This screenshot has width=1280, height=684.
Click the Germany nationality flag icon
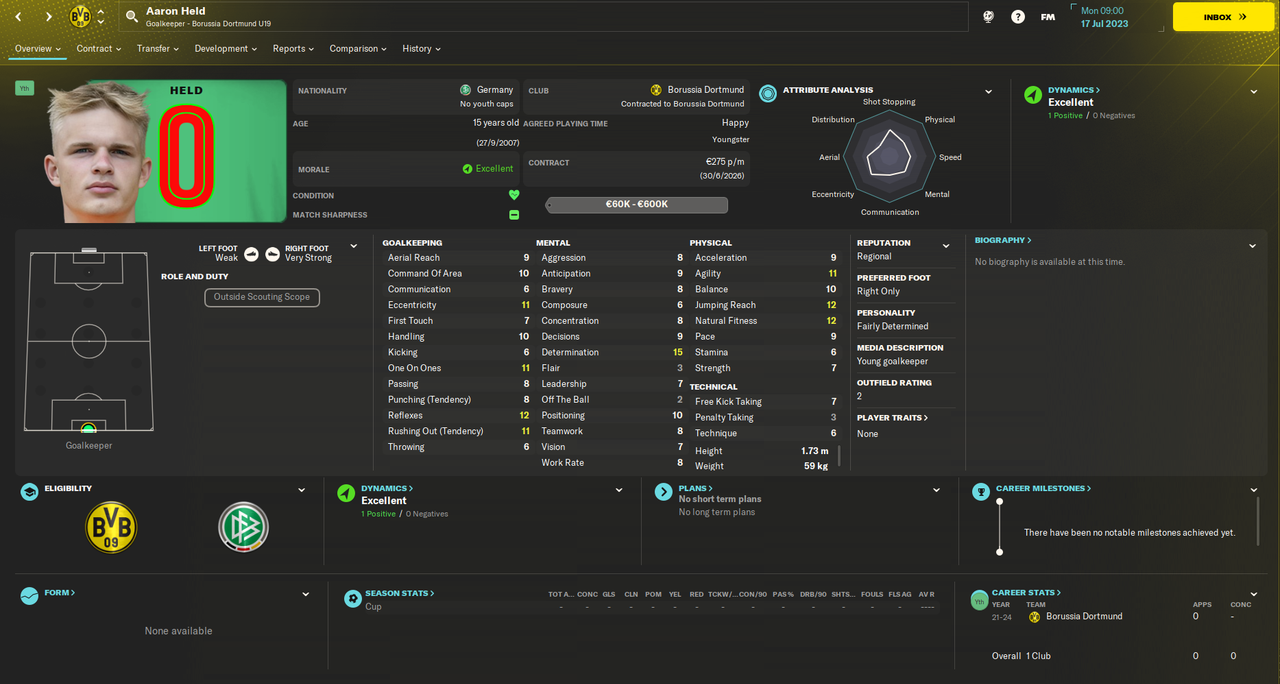tap(466, 90)
